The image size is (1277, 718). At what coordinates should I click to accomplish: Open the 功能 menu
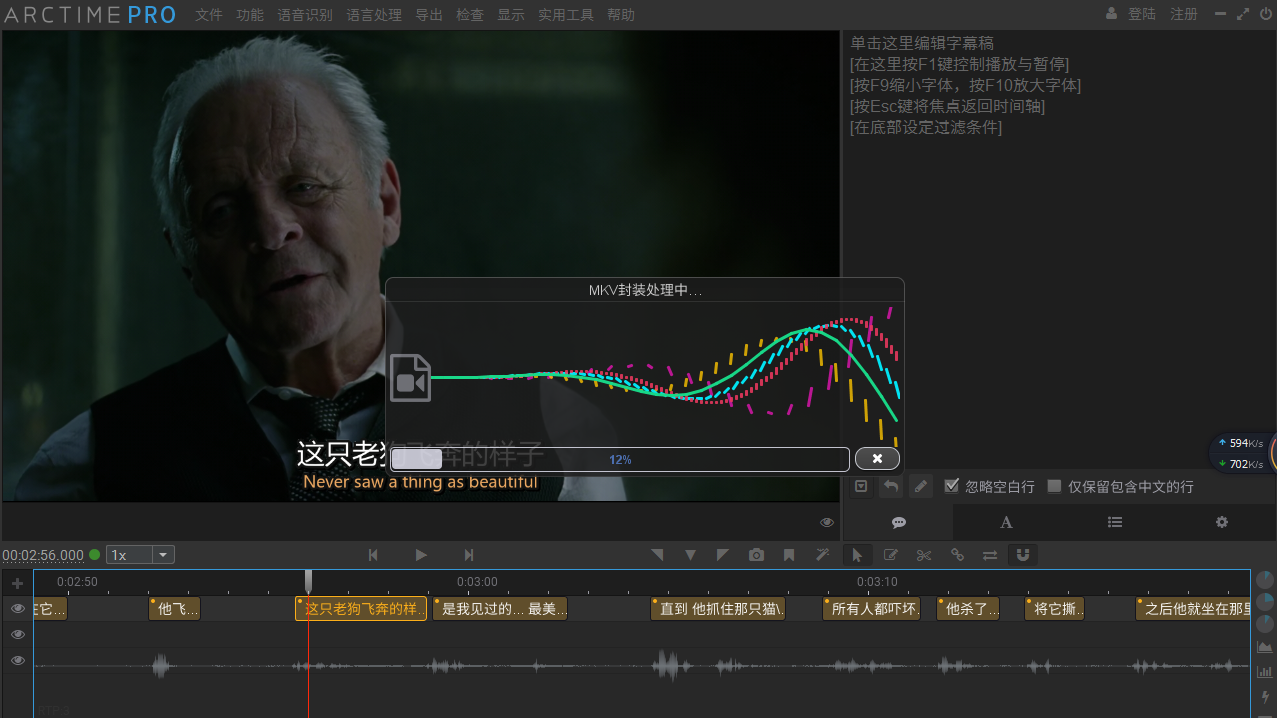click(250, 15)
